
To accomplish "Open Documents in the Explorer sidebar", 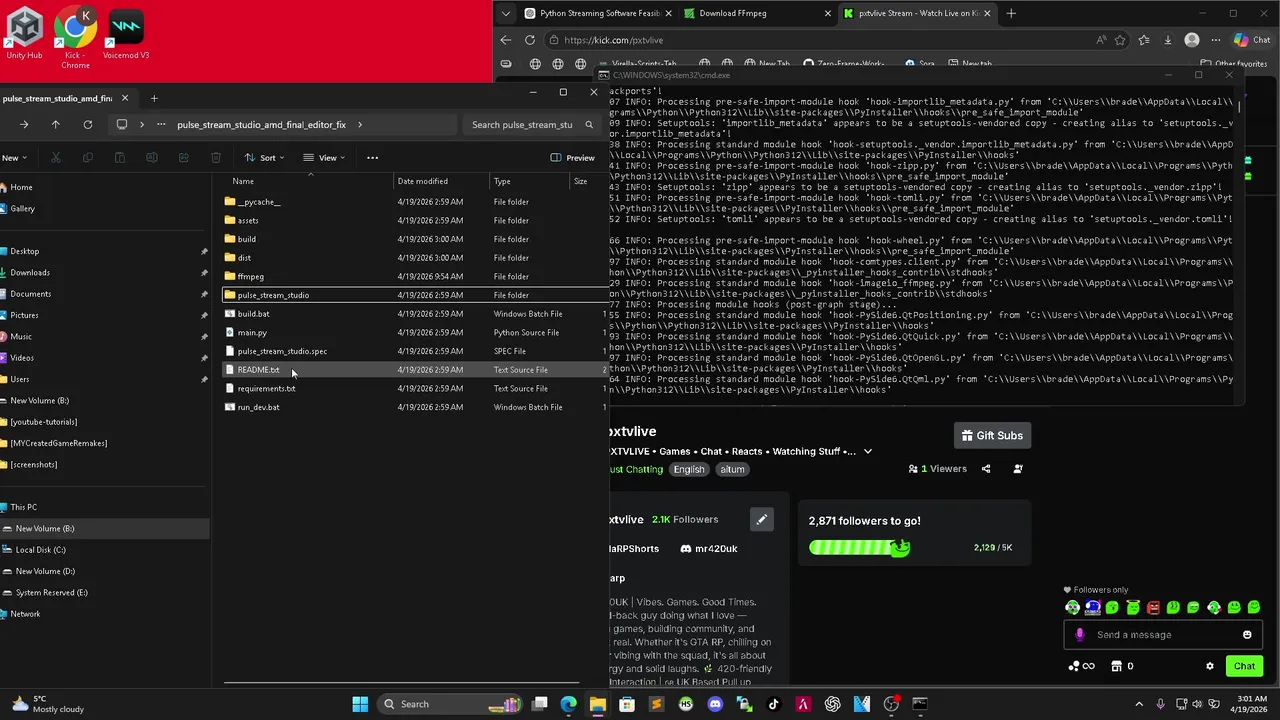I will [x=30, y=294].
